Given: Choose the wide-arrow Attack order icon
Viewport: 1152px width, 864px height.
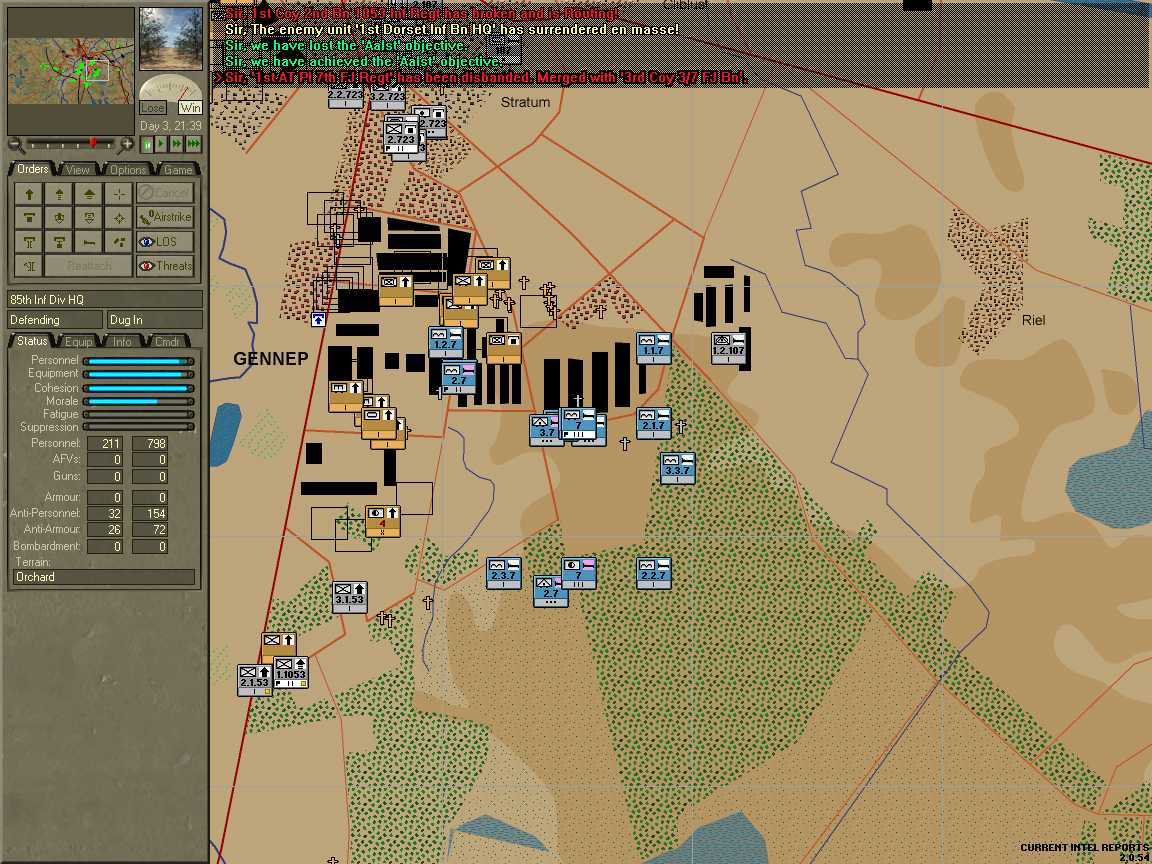Looking at the screenshot, I should [x=89, y=193].
